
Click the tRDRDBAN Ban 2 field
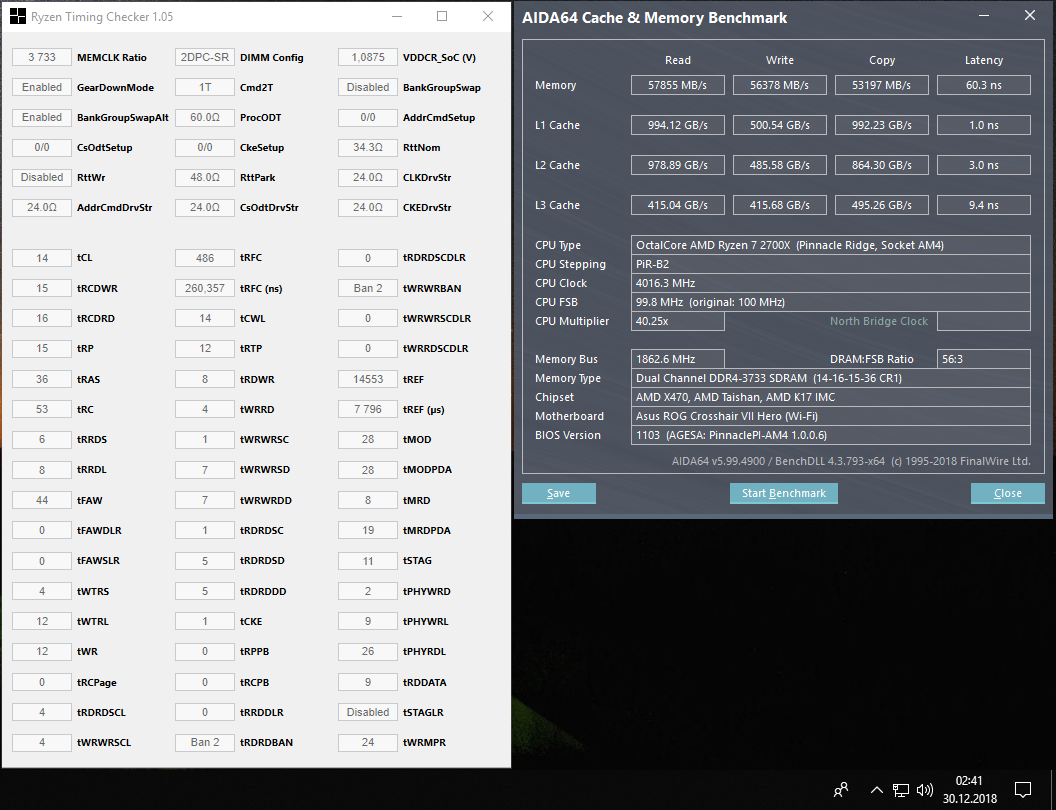(205, 742)
